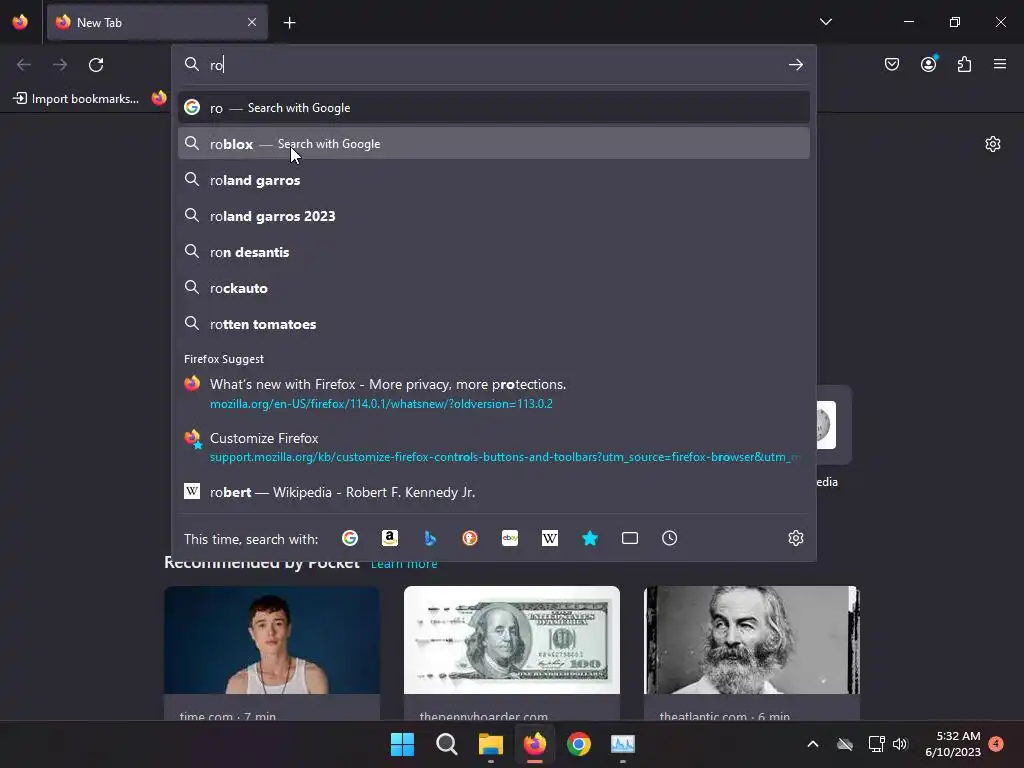Search history using the clock icon

click(669, 538)
